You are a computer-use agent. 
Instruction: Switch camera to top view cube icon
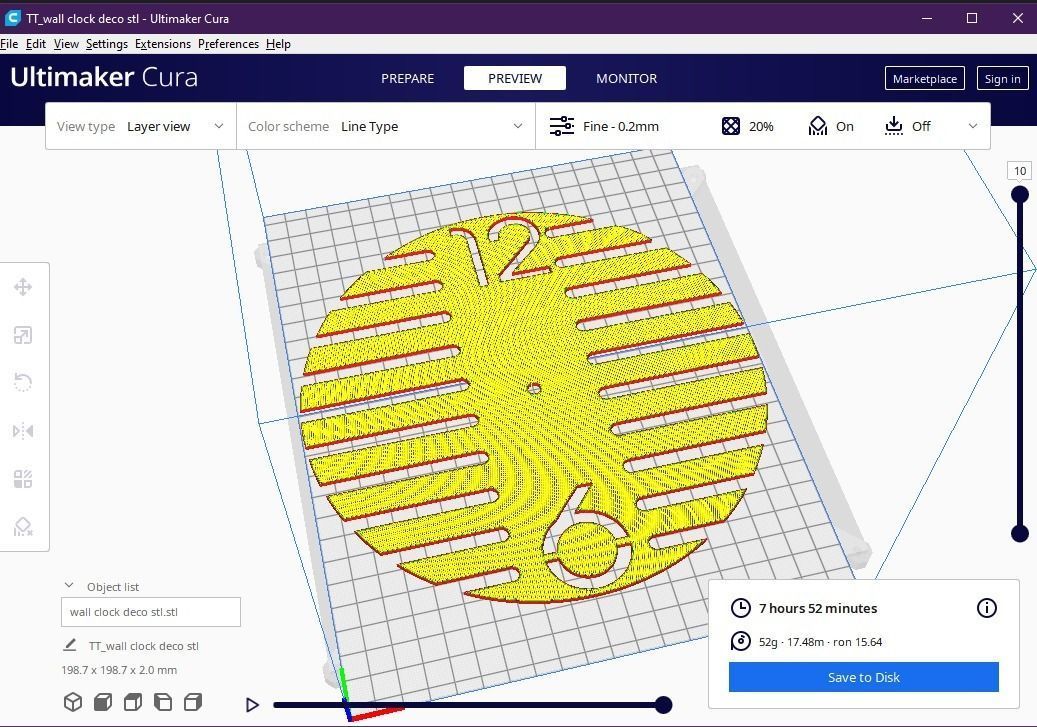(x=132, y=702)
